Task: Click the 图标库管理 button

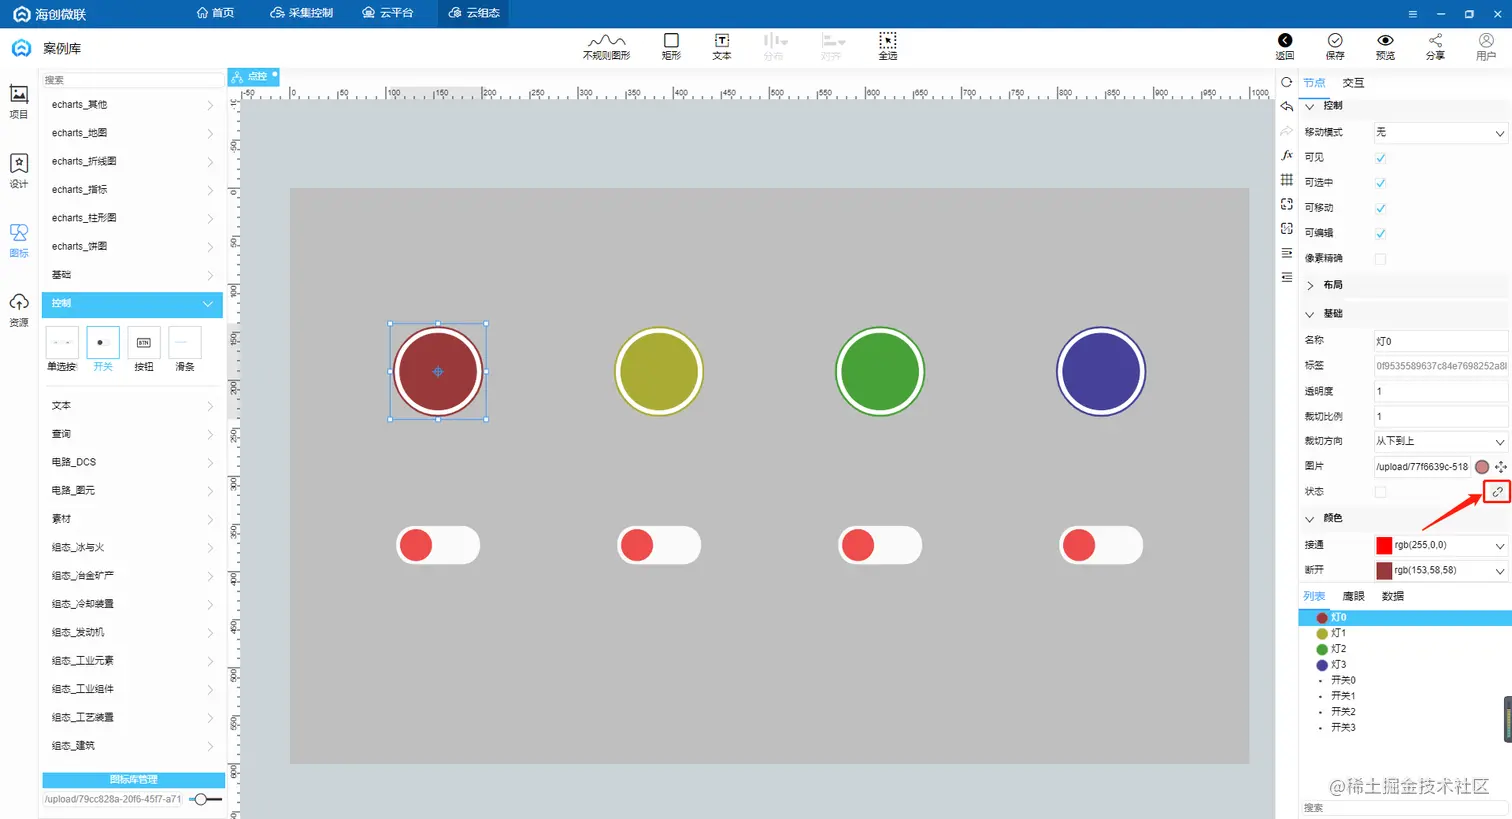Action: coord(133,780)
